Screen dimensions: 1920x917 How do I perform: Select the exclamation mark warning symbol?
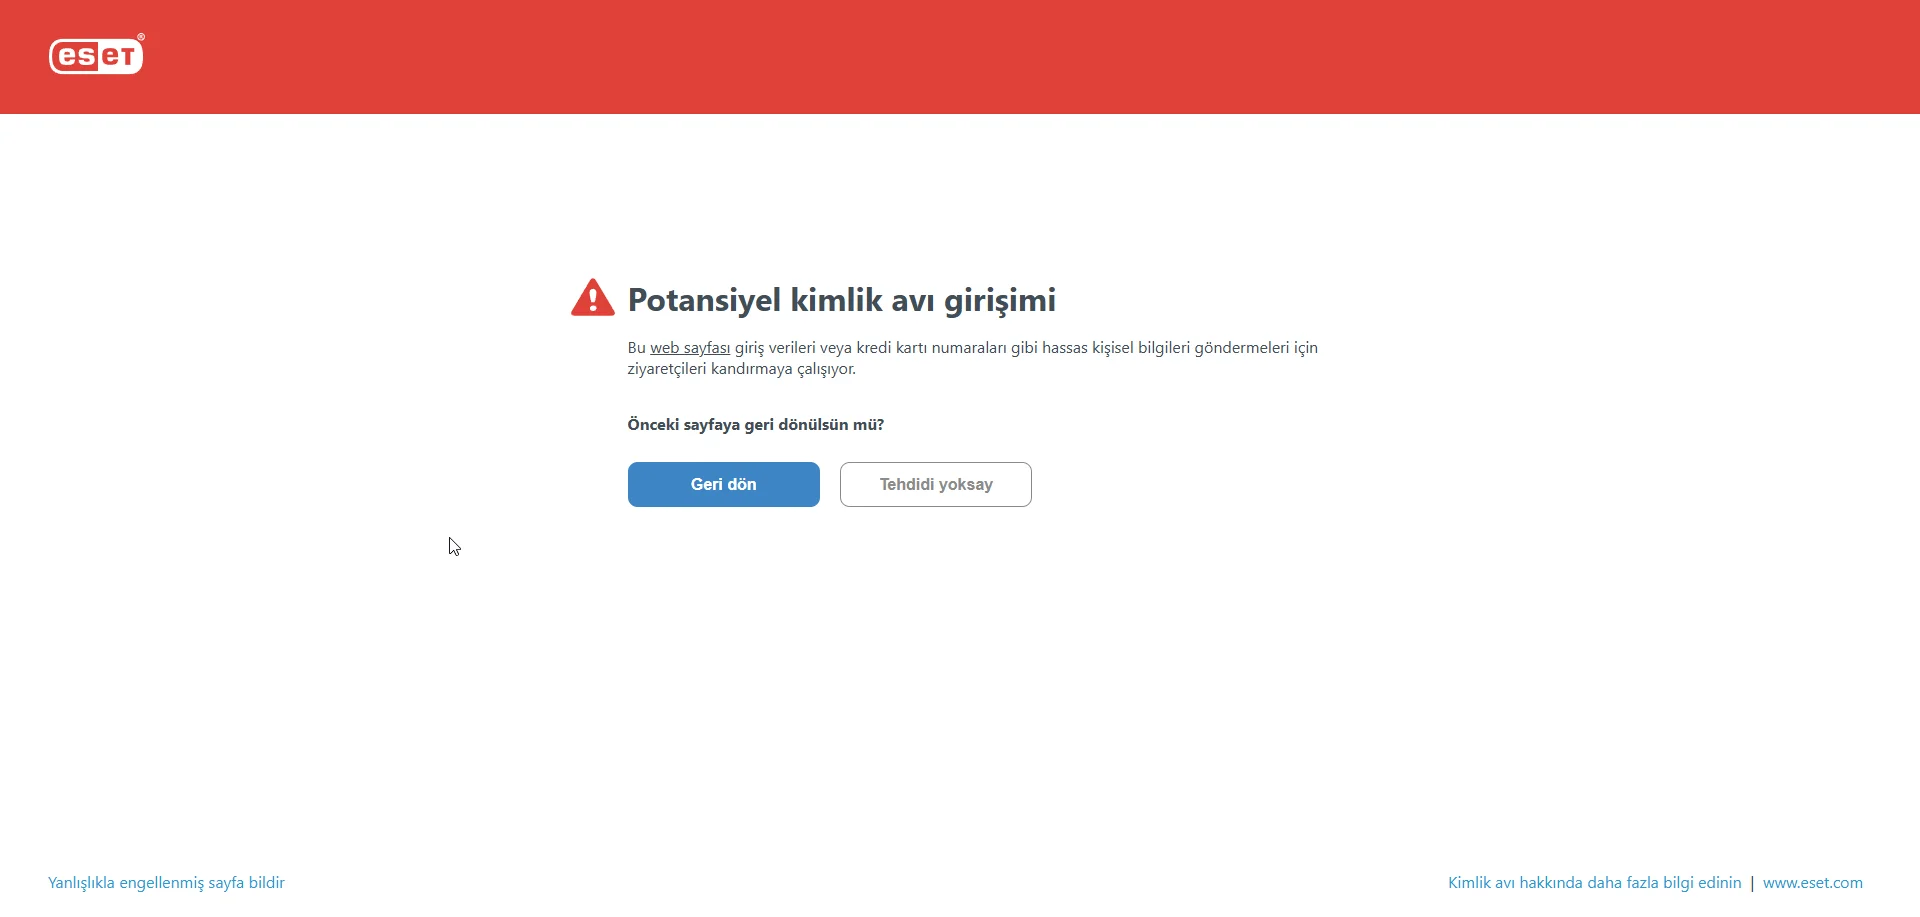[592, 297]
